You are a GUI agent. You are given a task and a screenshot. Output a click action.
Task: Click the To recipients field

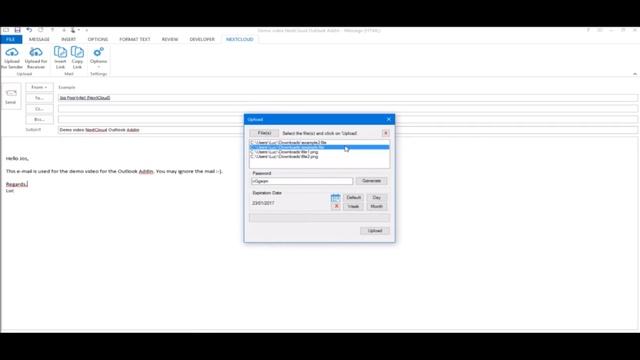(348, 98)
